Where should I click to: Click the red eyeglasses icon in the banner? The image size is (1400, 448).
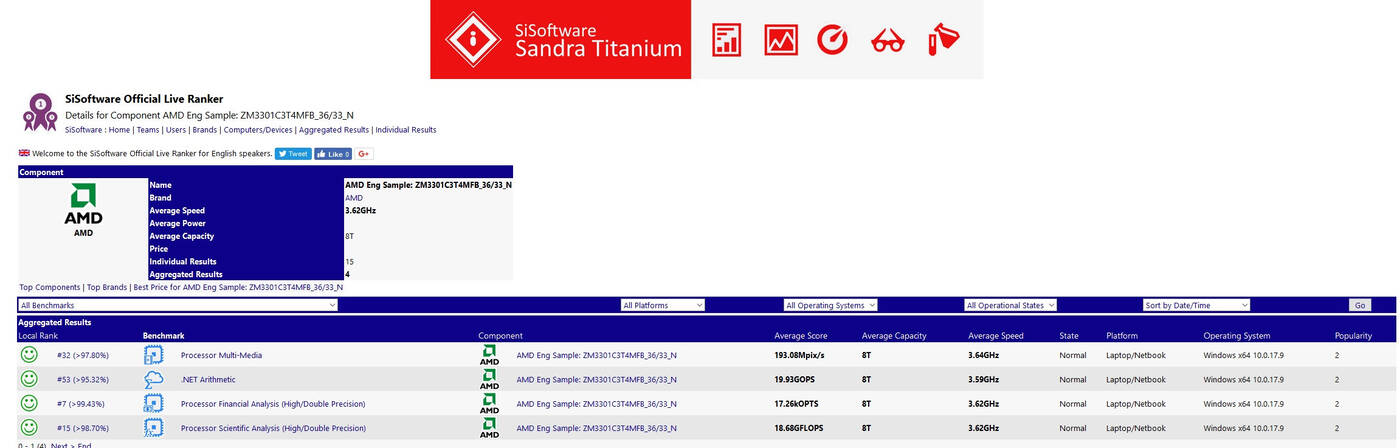pos(887,40)
